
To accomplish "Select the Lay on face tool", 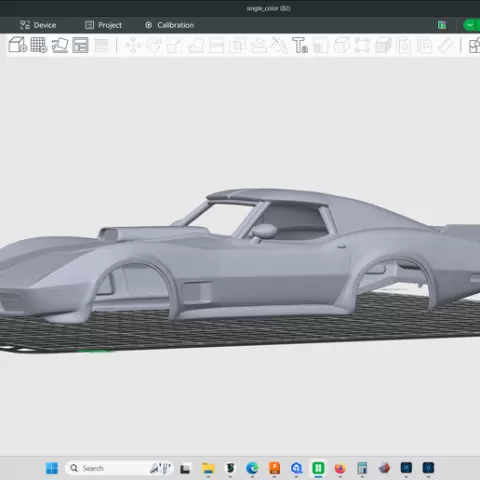I will (x=196, y=45).
